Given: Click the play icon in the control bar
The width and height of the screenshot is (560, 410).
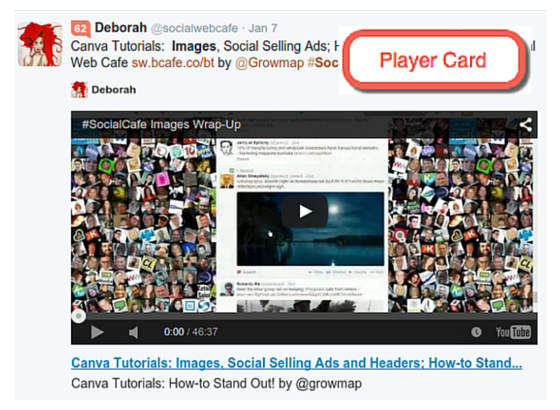Looking at the screenshot, I should pyautogui.click(x=97, y=332).
